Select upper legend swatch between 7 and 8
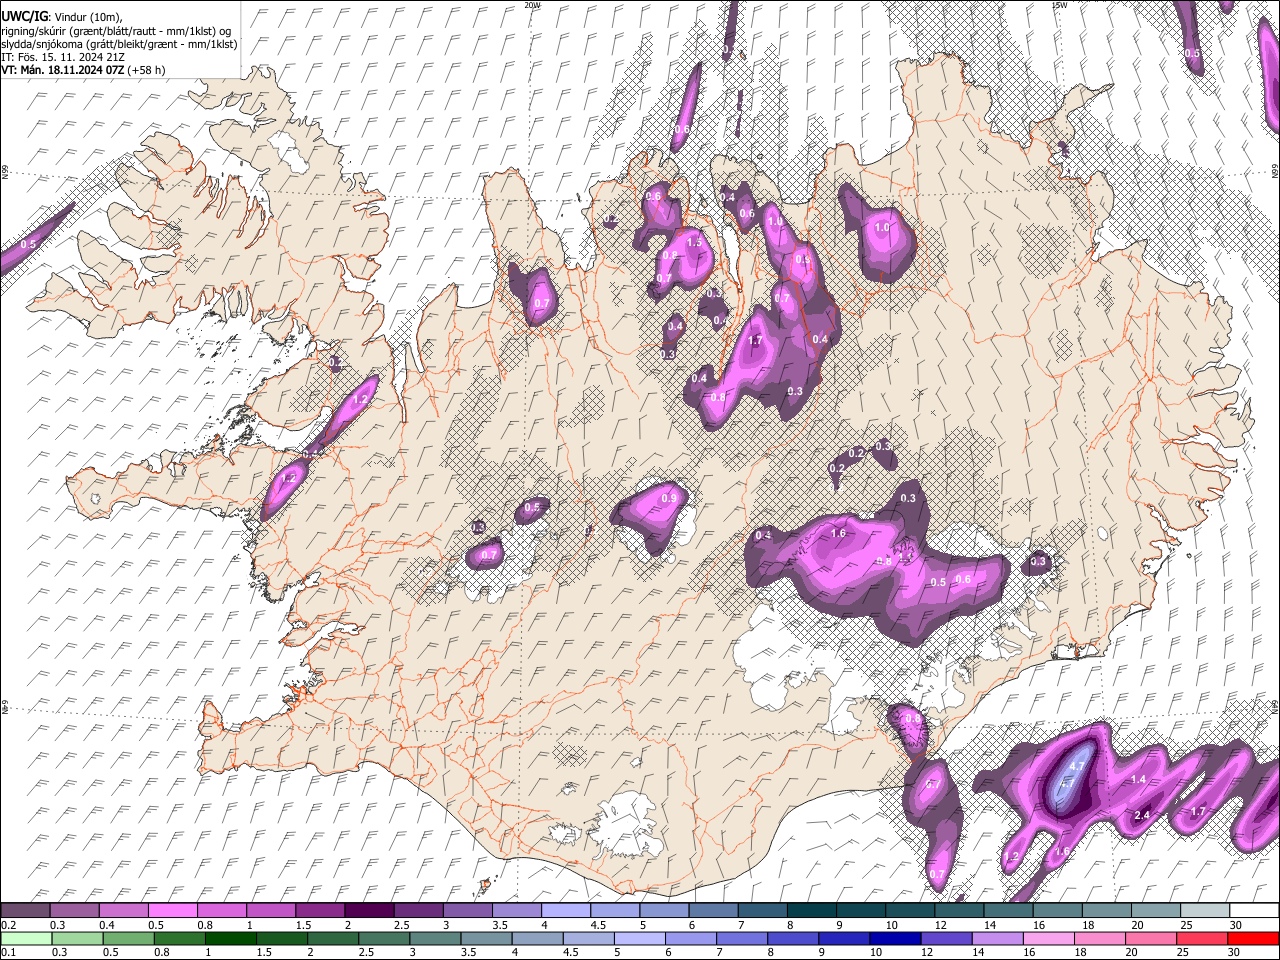Image resolution: width=1280 pixels, height=960 pixels. point(762,910)
